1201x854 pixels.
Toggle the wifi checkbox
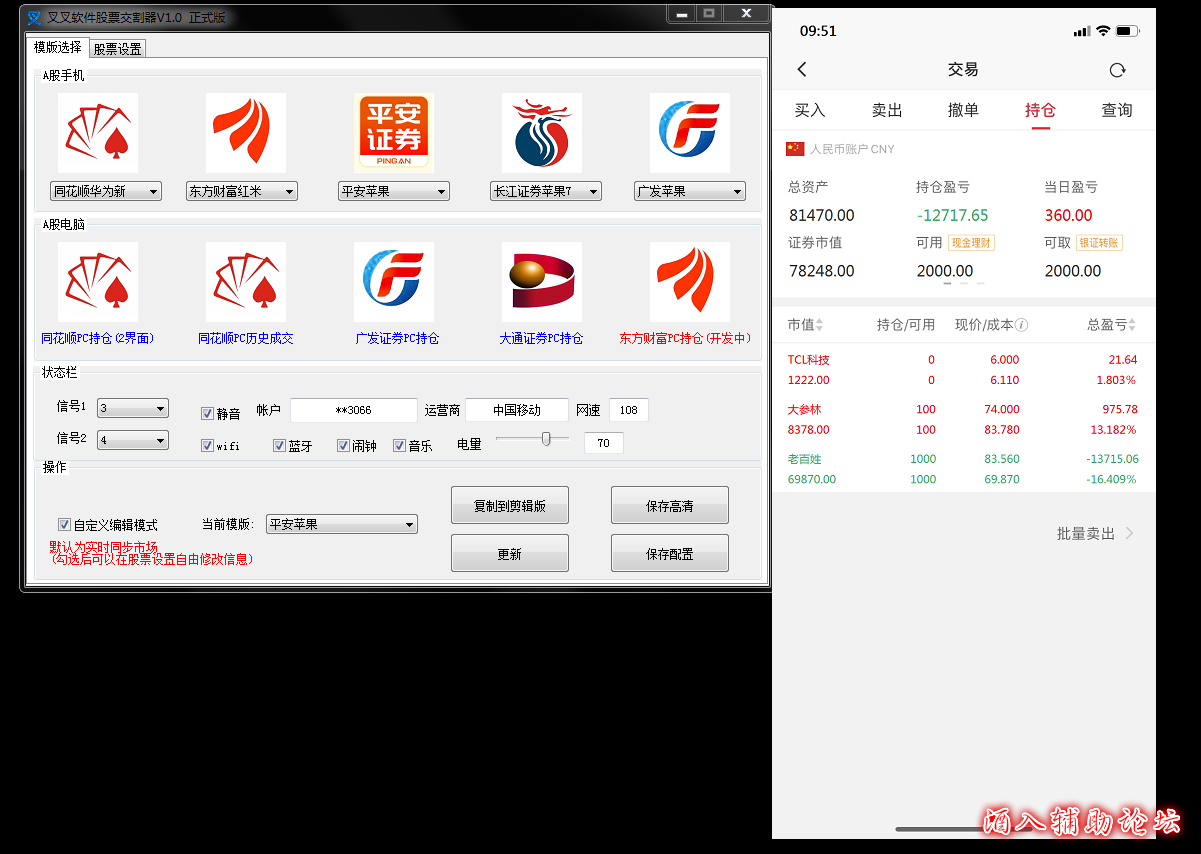208,446
